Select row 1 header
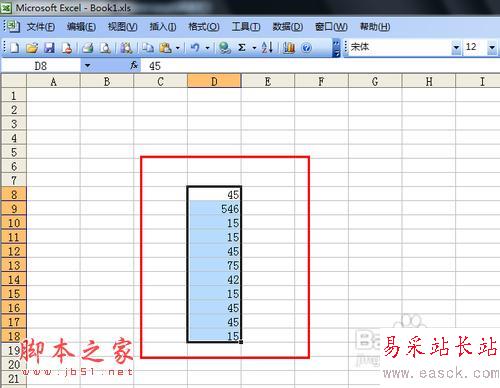Image resolution: width=500 pixels, height=388 pixels. (14, 96)
